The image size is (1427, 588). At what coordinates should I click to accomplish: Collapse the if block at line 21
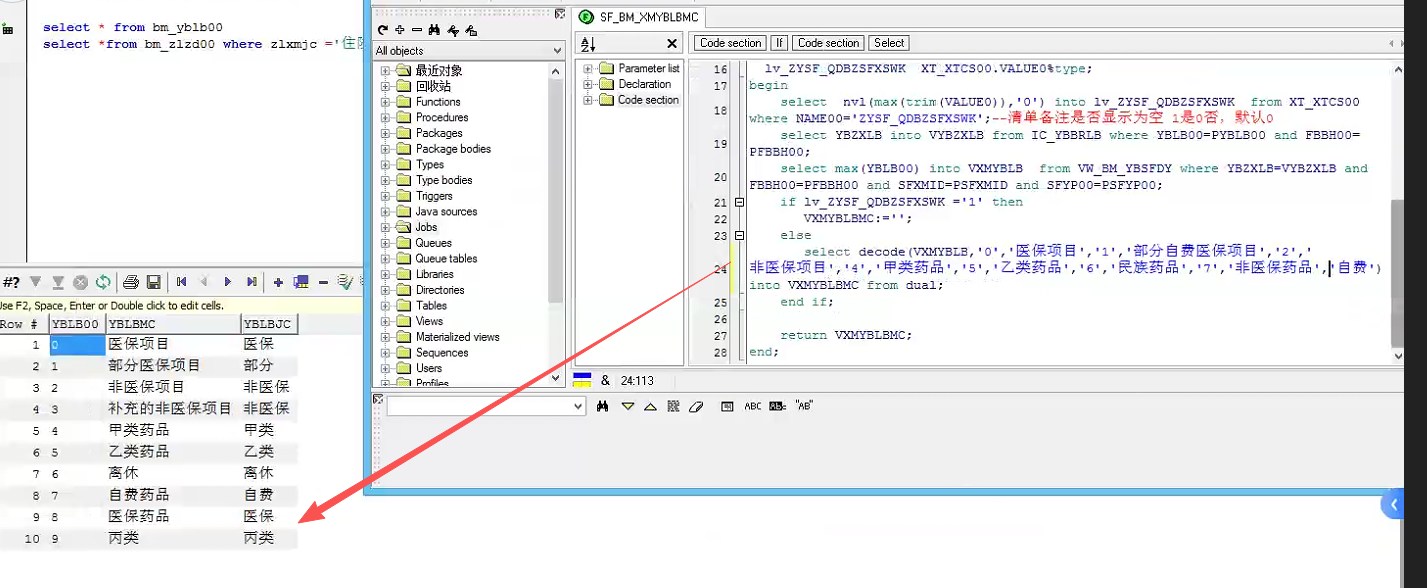(739, 202)
